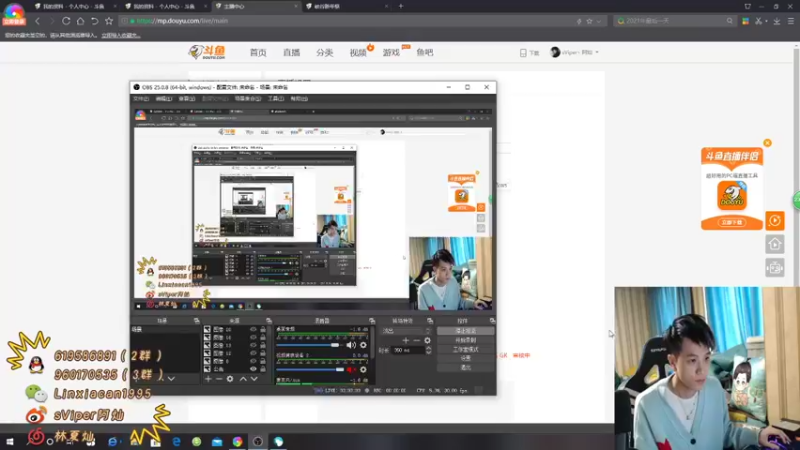
Task: Open source properties gear in sources toolbar
Action: [x=230, y=379]
